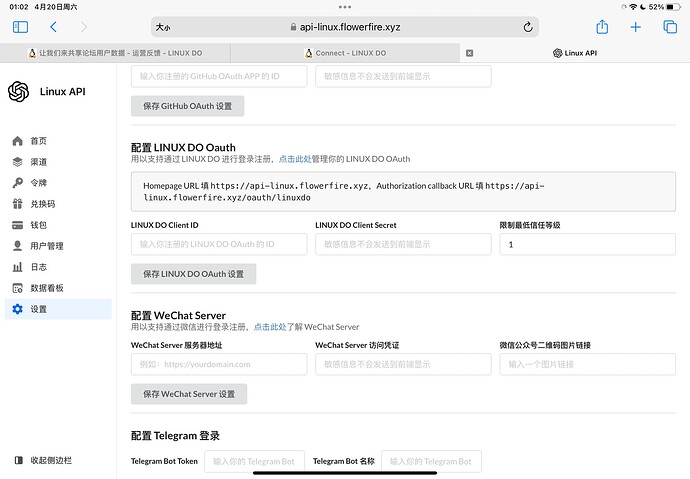This screenshot has width=690, height=479.
Task: Collapse sidebar via 收起侧边栏 icon
Action: (18, 460)
